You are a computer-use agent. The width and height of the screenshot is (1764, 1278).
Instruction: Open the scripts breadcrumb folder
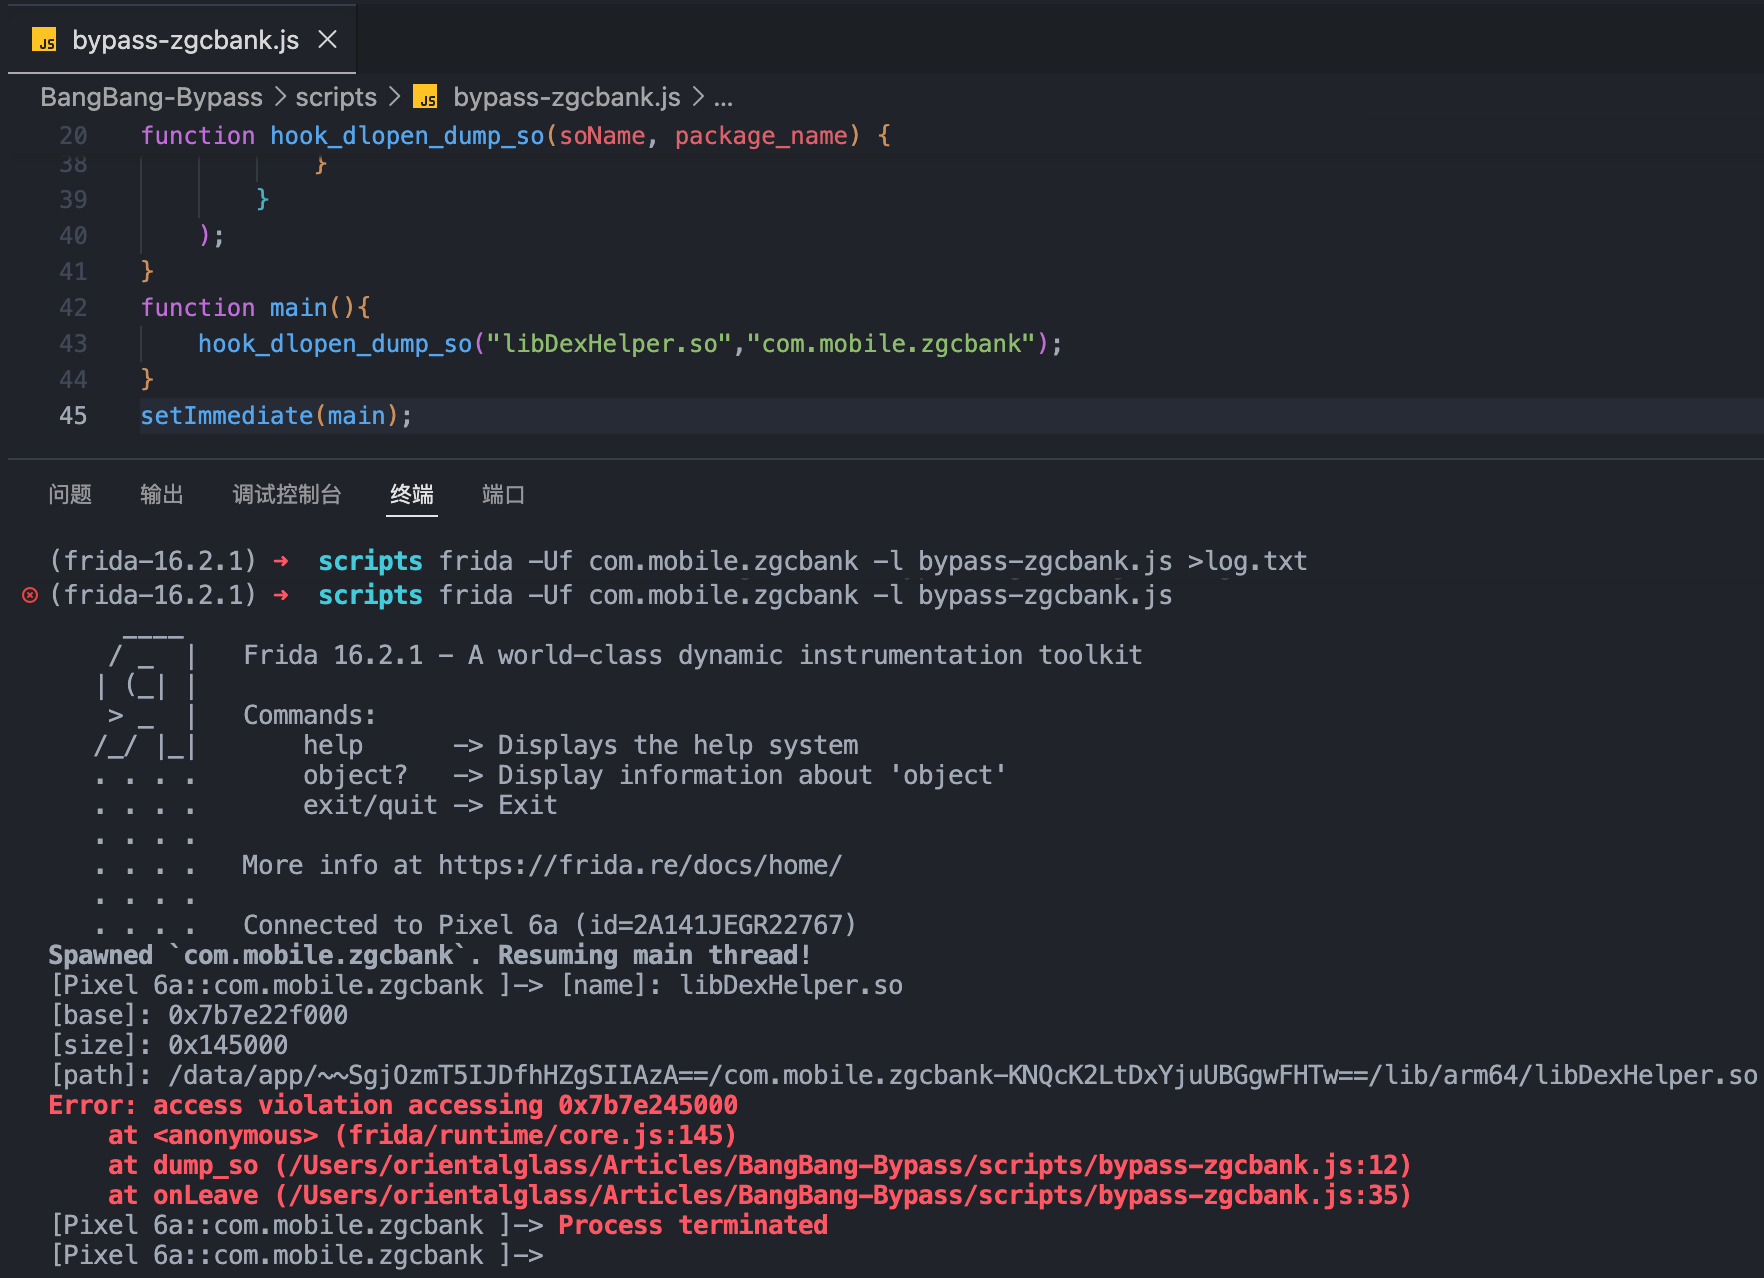point(336,97)
